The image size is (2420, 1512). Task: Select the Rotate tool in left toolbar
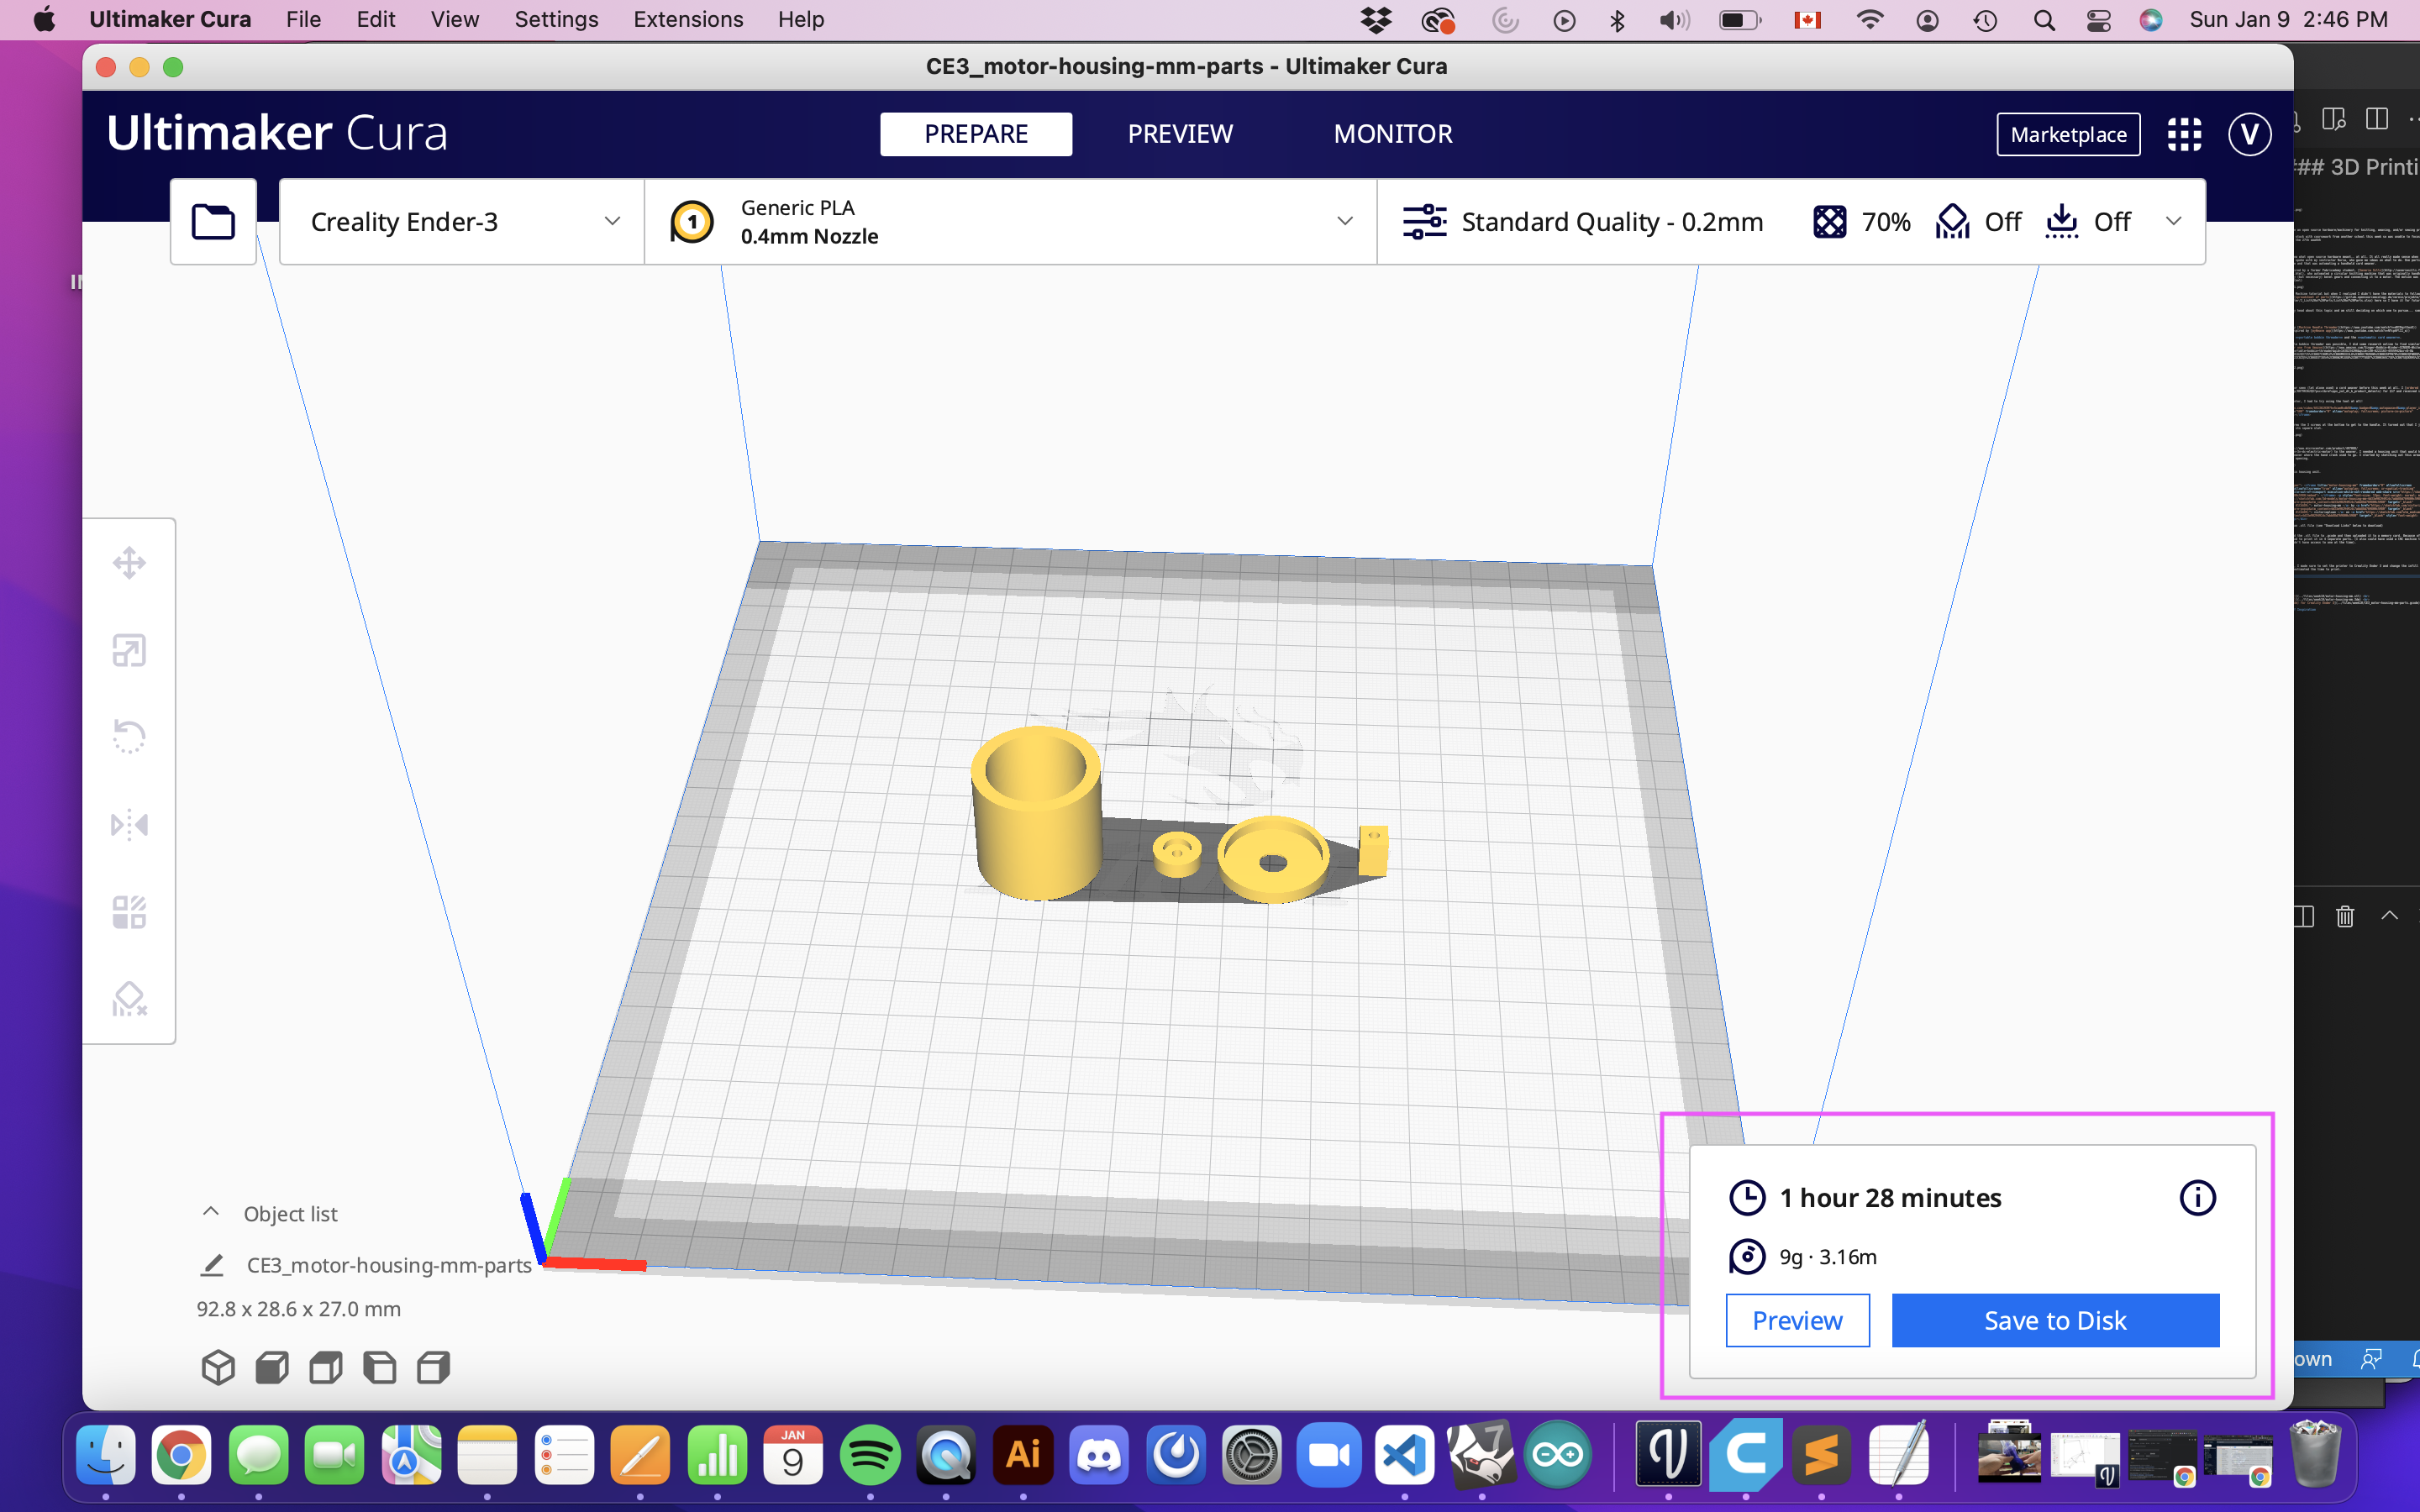click(129, 737)
